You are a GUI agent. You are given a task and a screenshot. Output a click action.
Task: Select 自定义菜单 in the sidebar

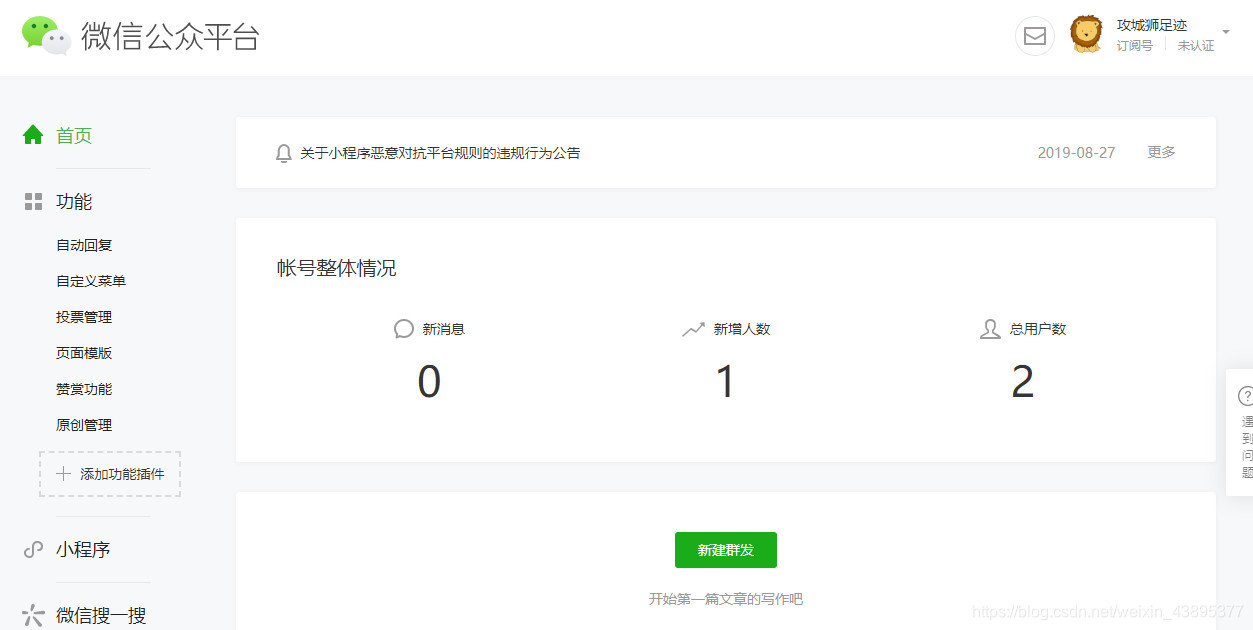(x=91, y=281)
